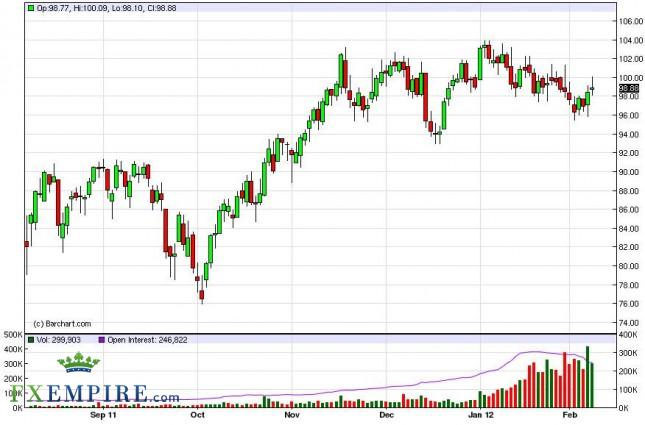This screenshot has height=425, width=645.
Task: Click the latest candlestick at 98.88
Action: (592, 88)
